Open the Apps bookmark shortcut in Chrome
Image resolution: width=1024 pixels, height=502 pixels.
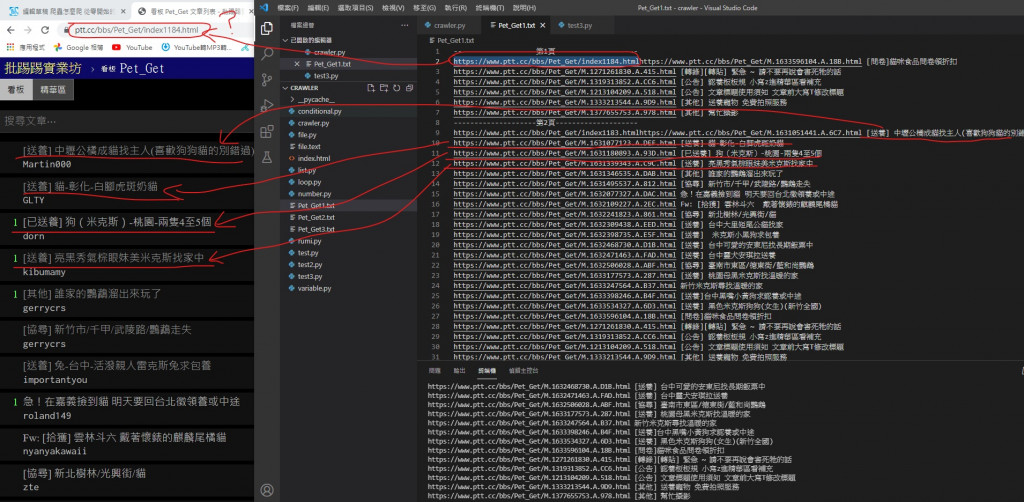tap(25, 47)
